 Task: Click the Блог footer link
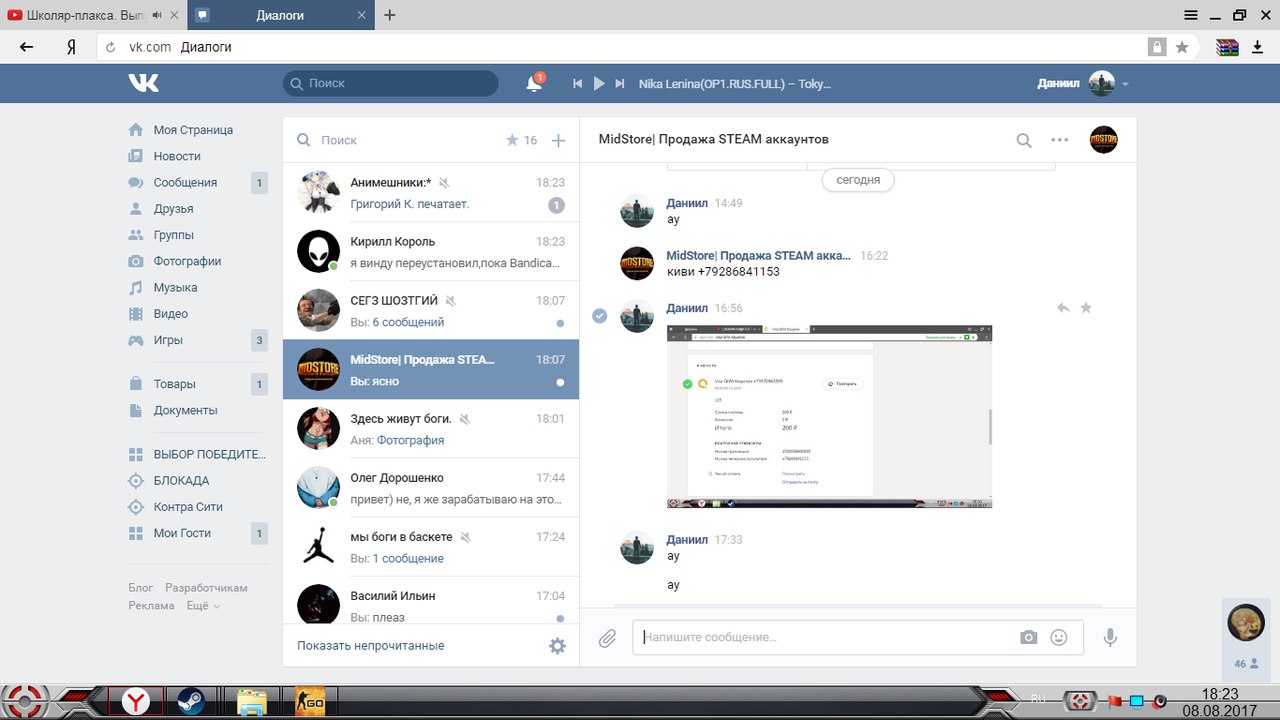pyautogui.click(x=141, y=588)
